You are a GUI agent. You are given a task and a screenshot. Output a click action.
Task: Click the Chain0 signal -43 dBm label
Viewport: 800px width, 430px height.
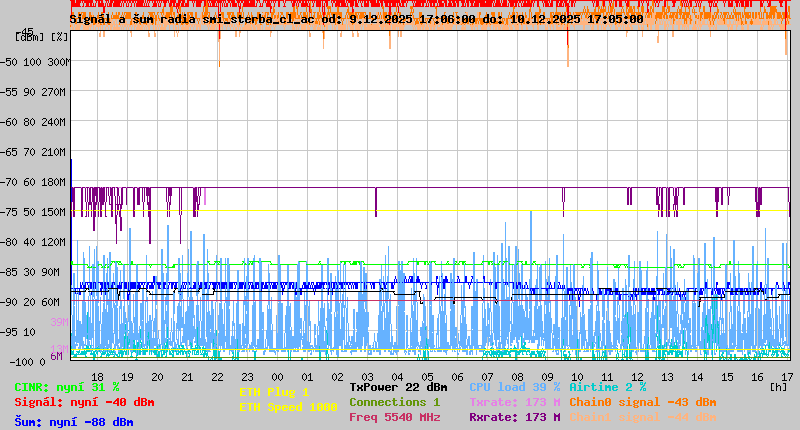point(642,402)
